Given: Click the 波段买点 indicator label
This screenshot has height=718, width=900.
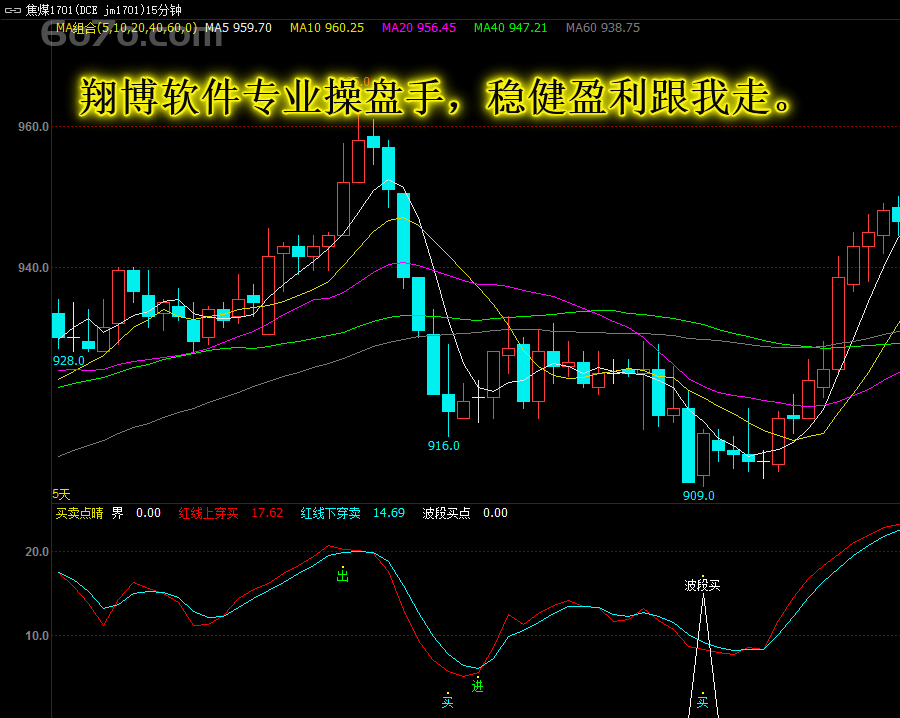Looking at the screenshot, I should [447, 513].
